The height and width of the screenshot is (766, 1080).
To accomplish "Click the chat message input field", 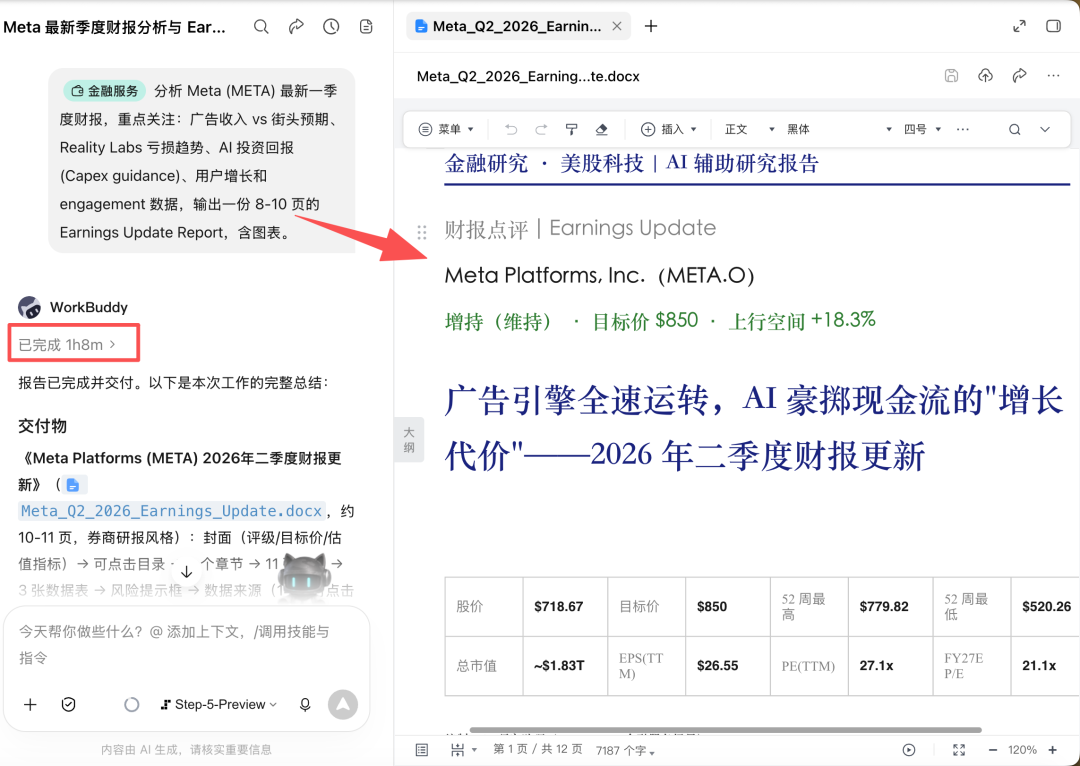I will click(x=186, y=645).
